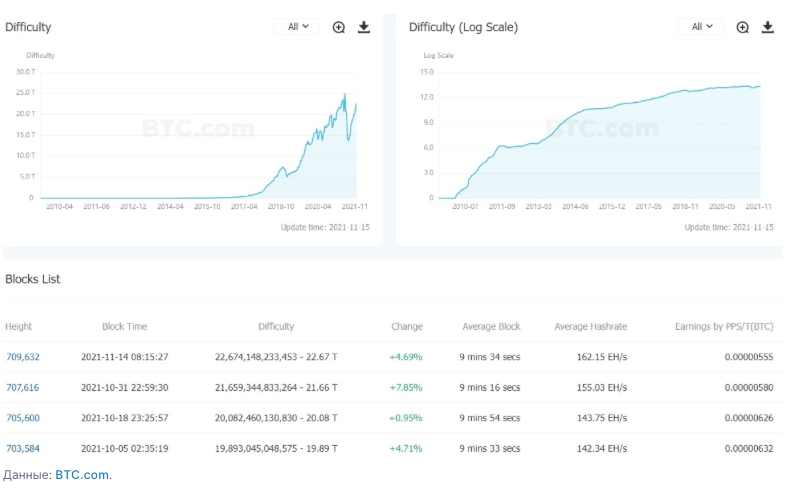Click the Height column header
The width and height of the screenshot is (795, 488).
(x=19, y=327)
